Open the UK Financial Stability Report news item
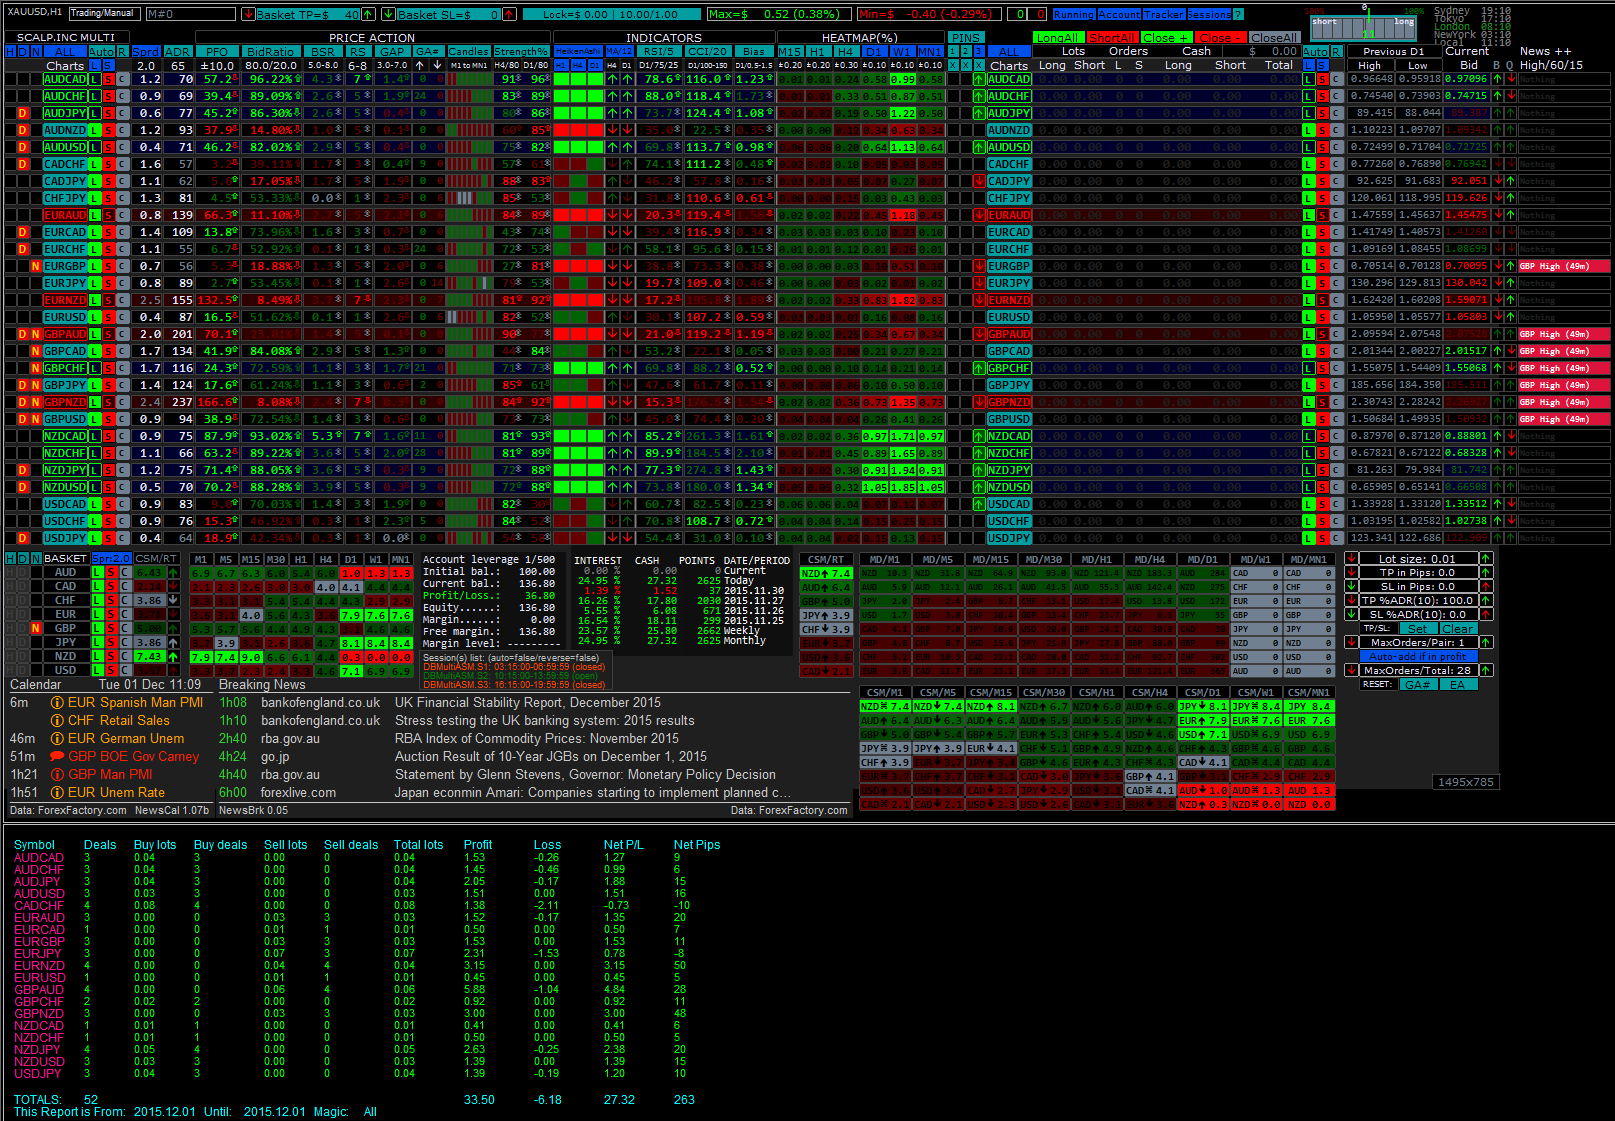The height and width of the screenshot is (1121, 1615). click(x=528, y=703)
